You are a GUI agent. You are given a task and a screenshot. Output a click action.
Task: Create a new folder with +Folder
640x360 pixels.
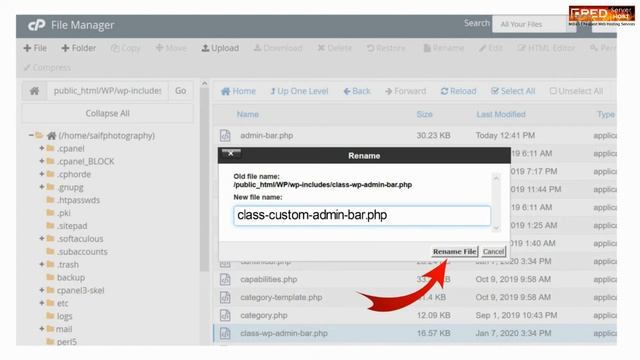click(78, 48)
